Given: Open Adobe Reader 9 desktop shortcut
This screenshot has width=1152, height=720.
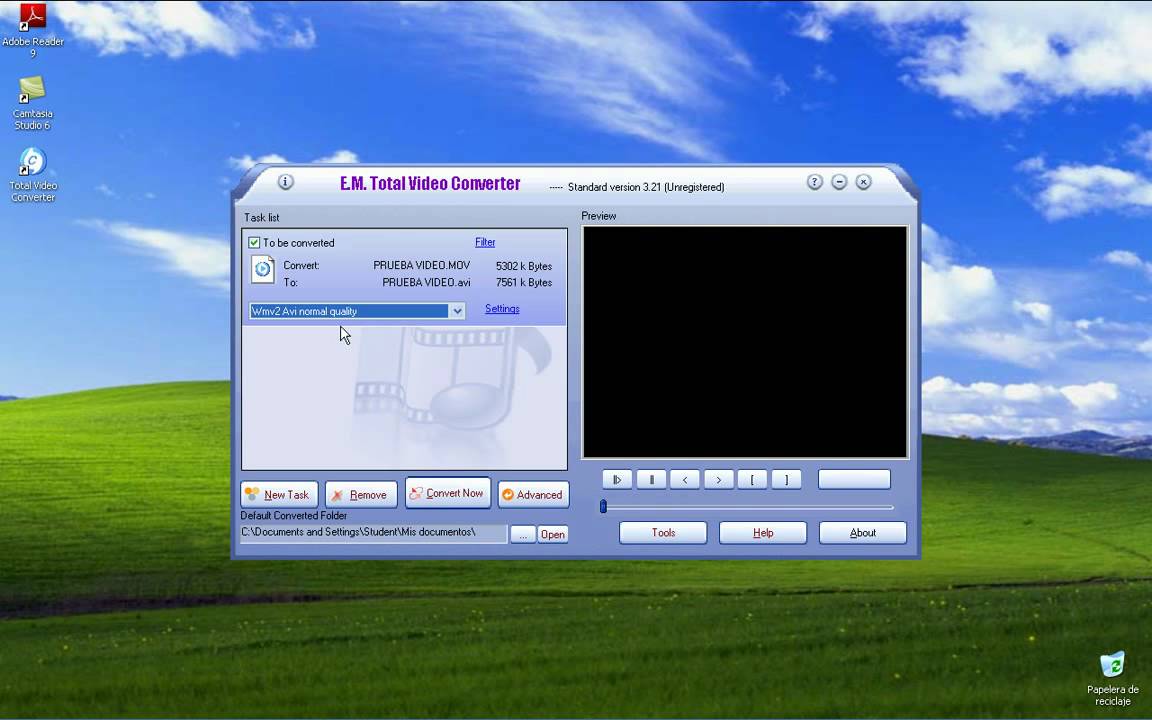Looking at the screenshot, I should 32,29.
